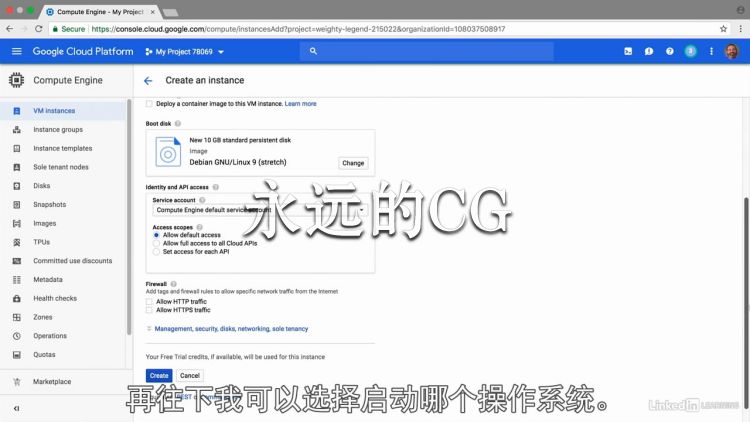
Task: Click the Instance groups icon
Action: pos(17,129)
